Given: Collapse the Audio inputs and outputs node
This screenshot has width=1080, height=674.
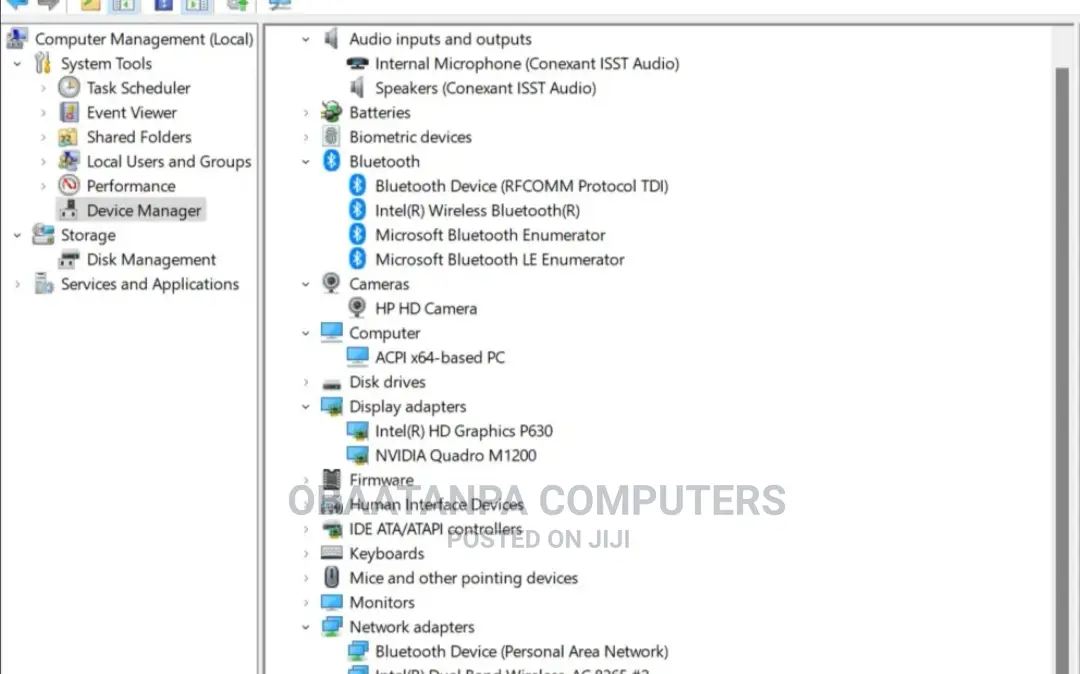Looking at the screenshot, I should [306, 39].
